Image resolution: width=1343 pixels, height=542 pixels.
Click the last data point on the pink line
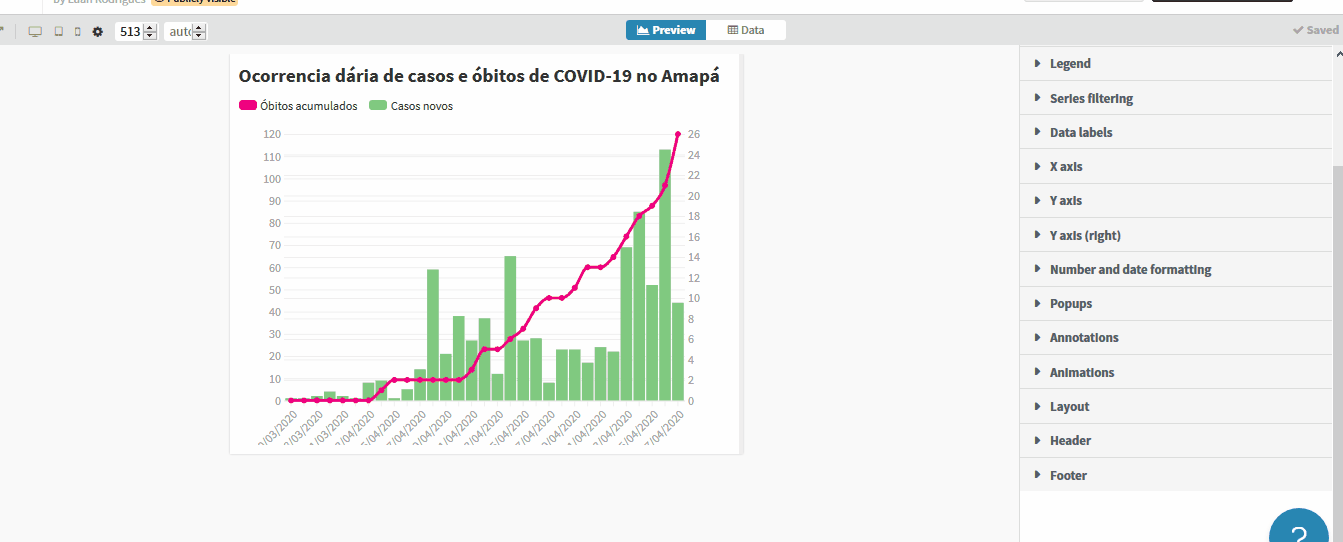click(678, 134)
